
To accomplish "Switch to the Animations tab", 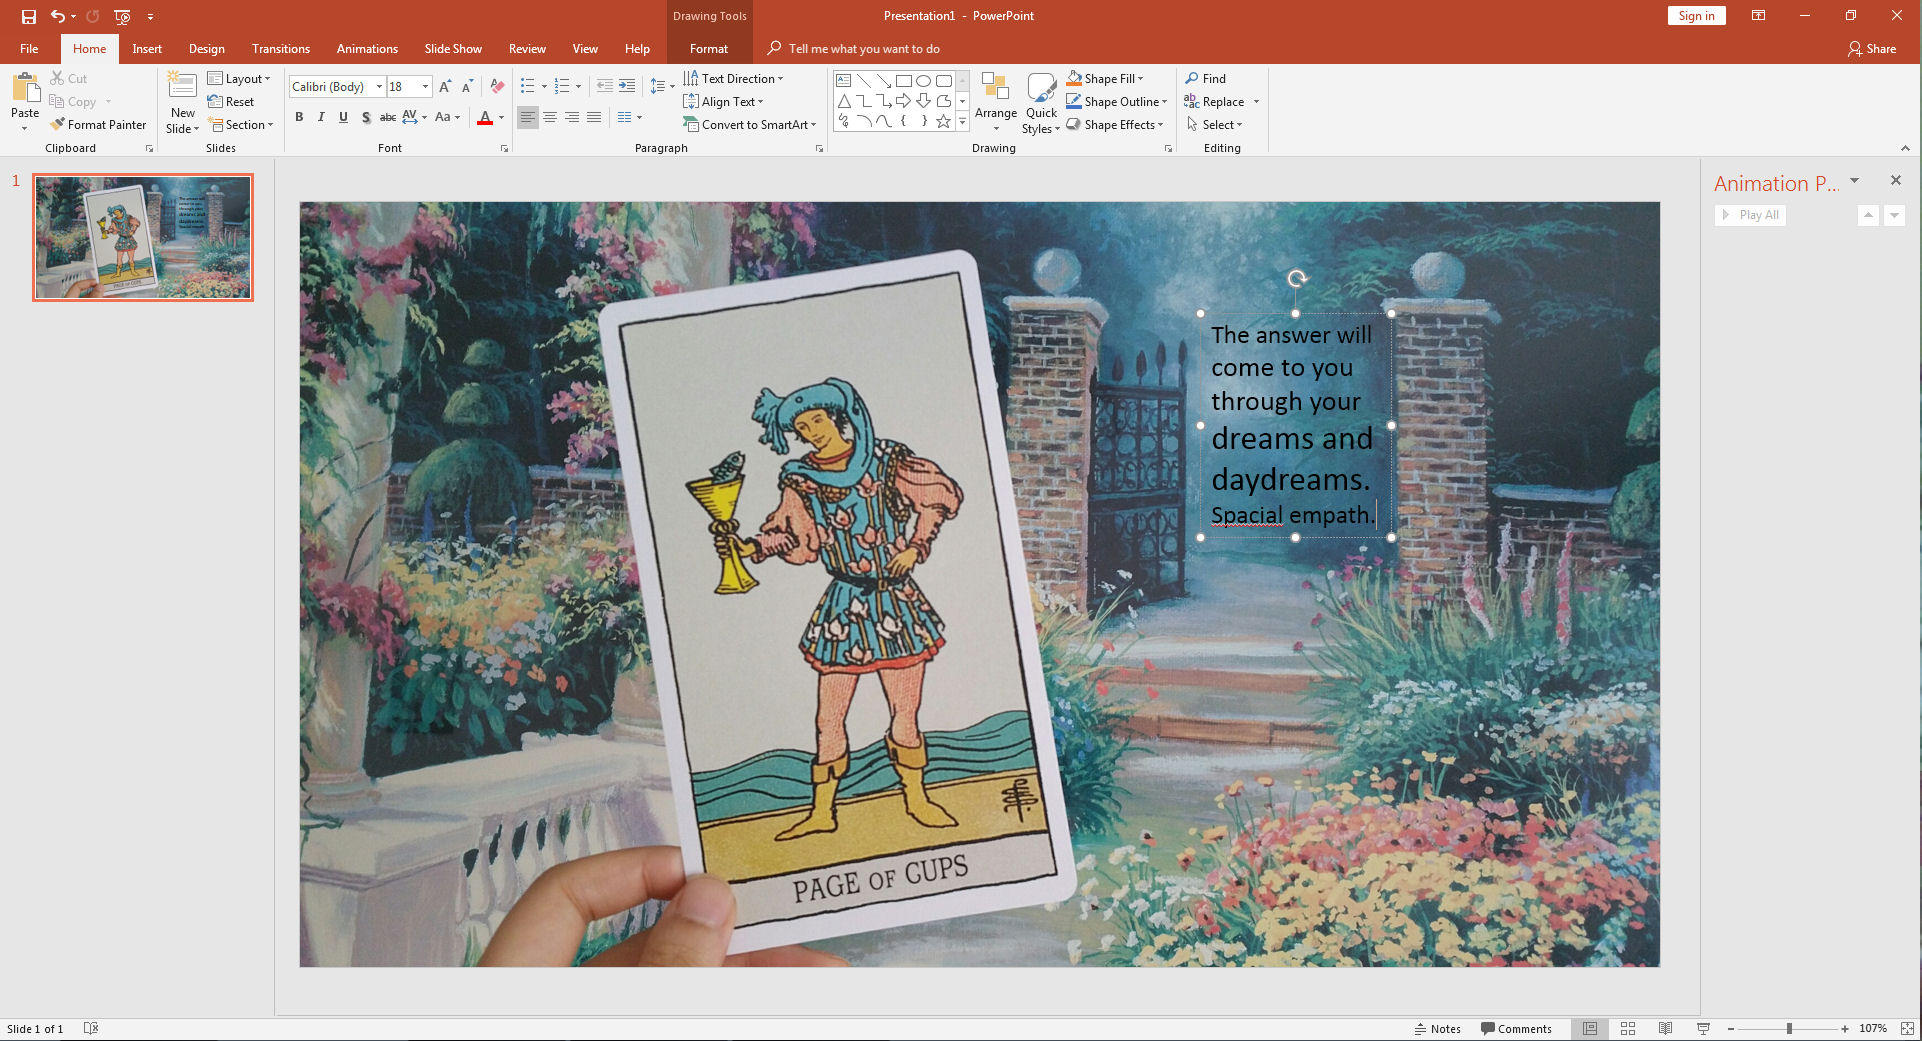I will click(x=366, y=49).
